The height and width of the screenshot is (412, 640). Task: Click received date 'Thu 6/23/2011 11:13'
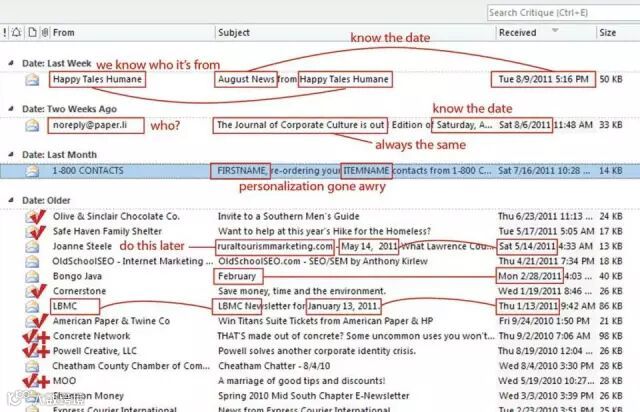tap(546, 216)
